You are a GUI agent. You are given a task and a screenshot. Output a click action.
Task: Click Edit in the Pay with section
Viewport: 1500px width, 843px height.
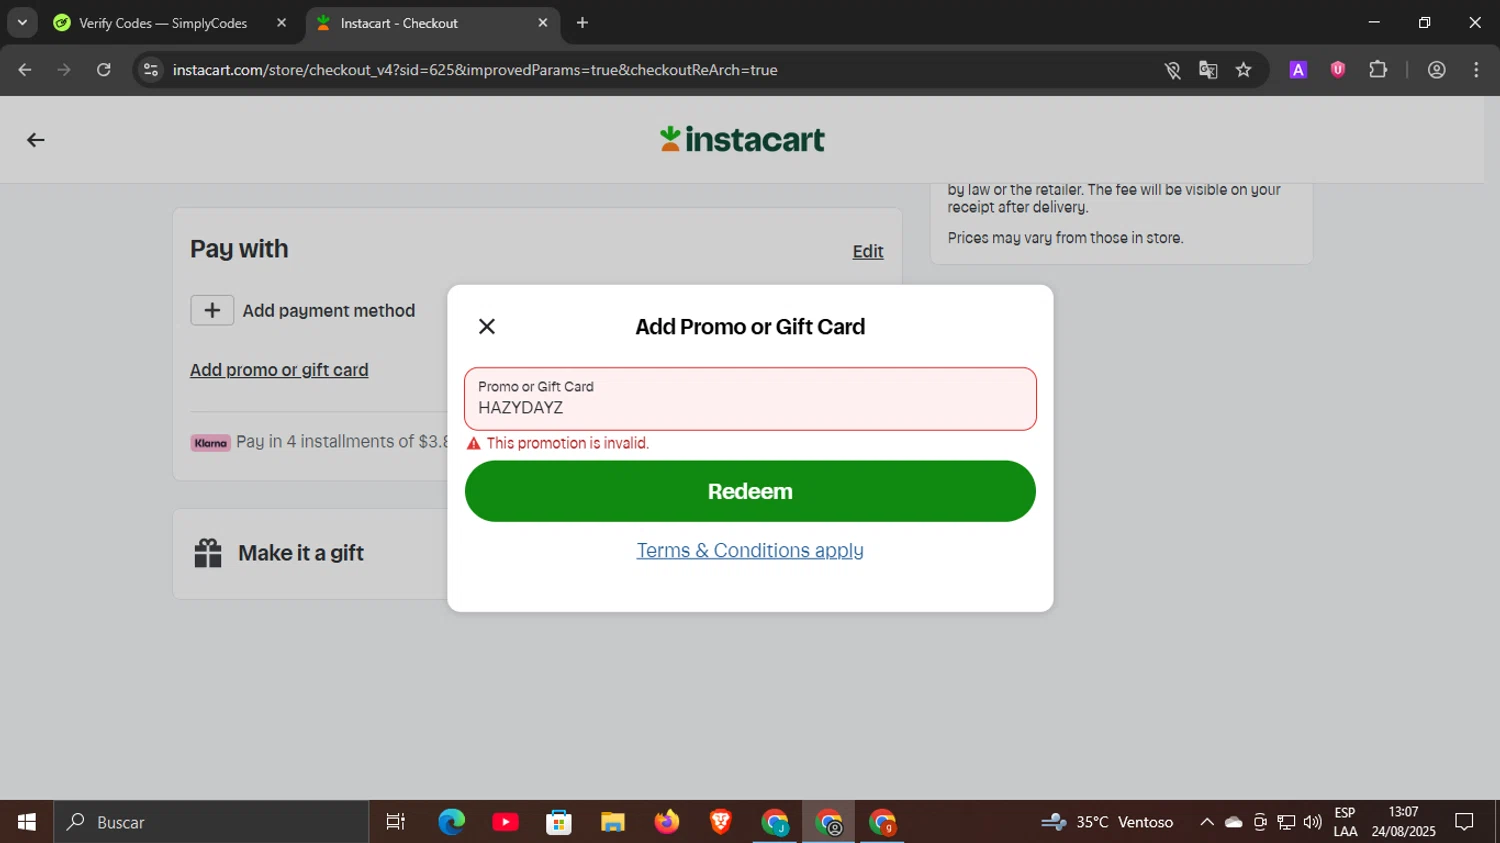868,252
